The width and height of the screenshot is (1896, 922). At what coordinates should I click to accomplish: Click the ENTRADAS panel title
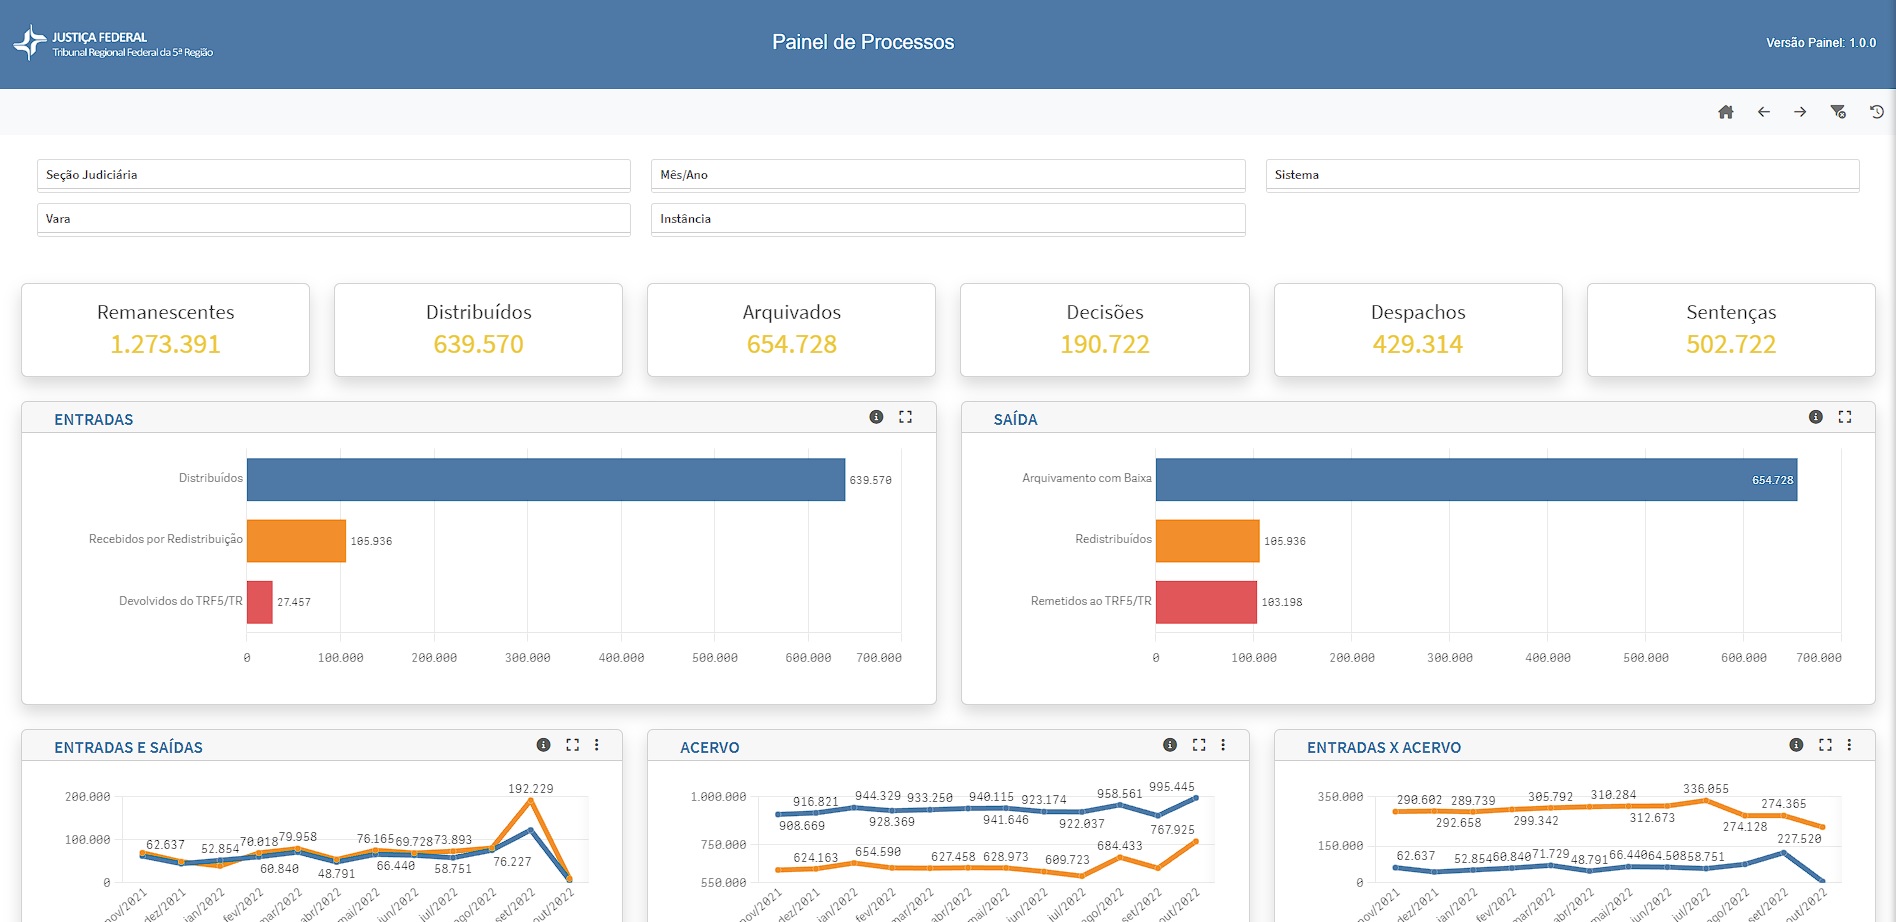coord(94,420)
